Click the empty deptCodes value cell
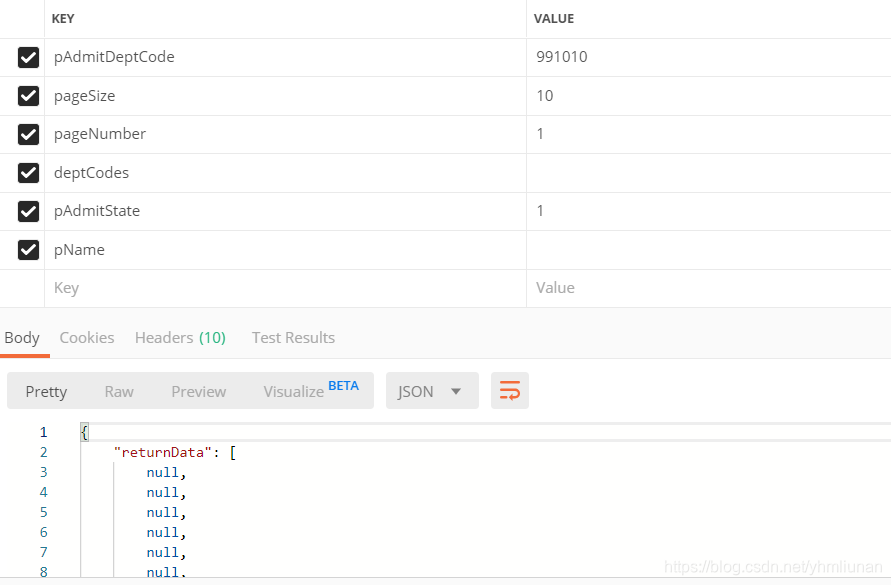This screenshot has height=585, width=891. pos(709,173)
